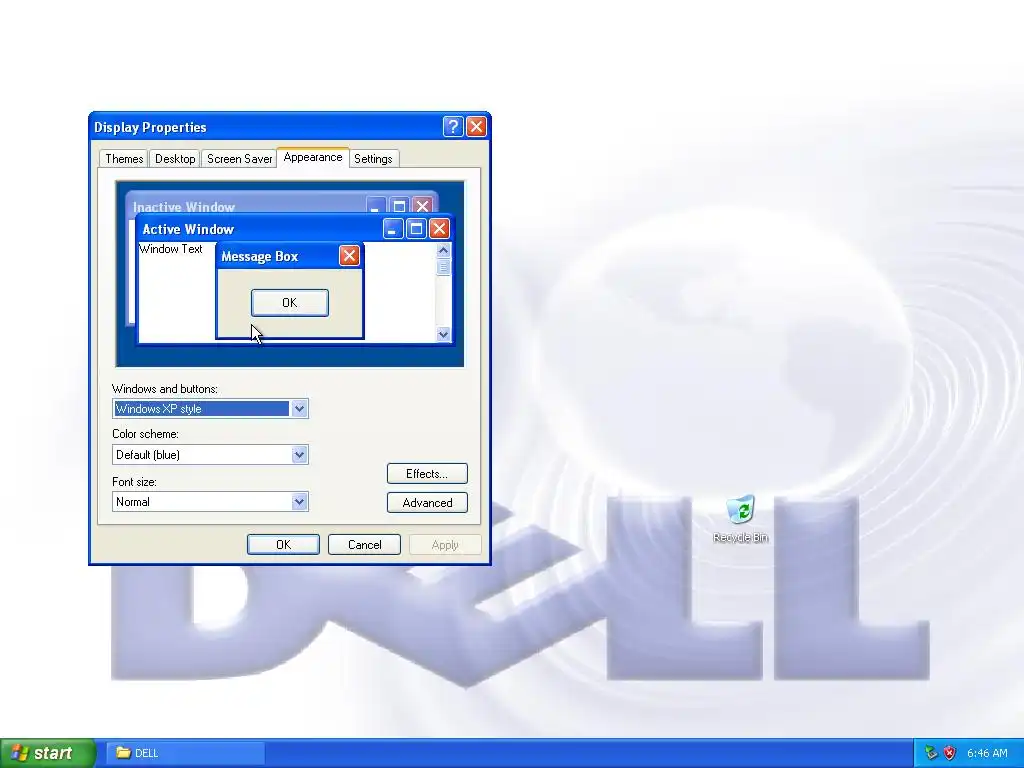Switch to the Themes tab
Image resolution: width=1024 pixels, height=768 pixels.
click(x=124, y=159)
